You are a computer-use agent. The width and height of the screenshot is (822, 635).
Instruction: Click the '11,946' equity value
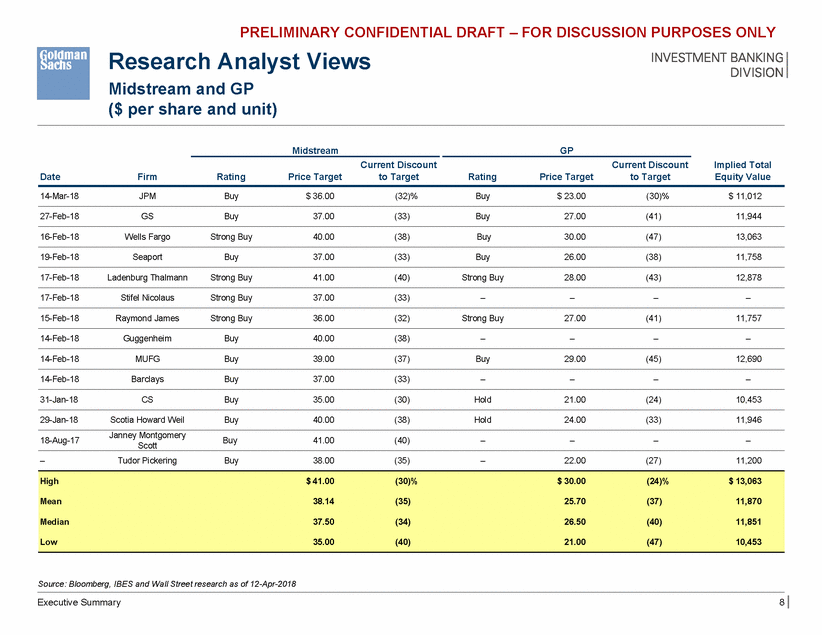point(749,420)
